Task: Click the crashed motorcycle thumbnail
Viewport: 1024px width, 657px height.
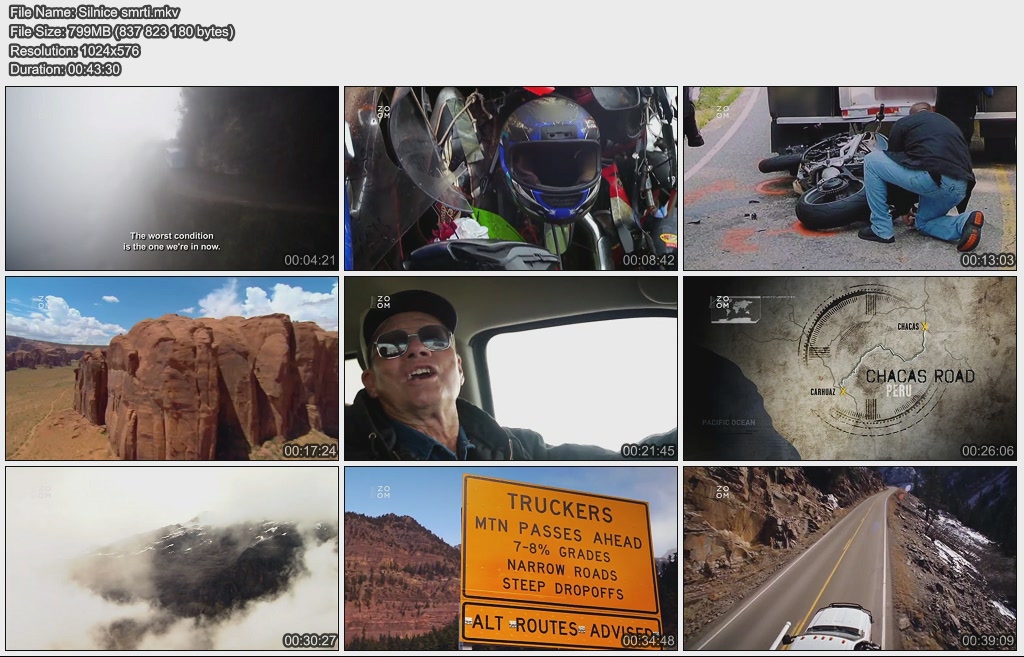Action: (849, 178)
